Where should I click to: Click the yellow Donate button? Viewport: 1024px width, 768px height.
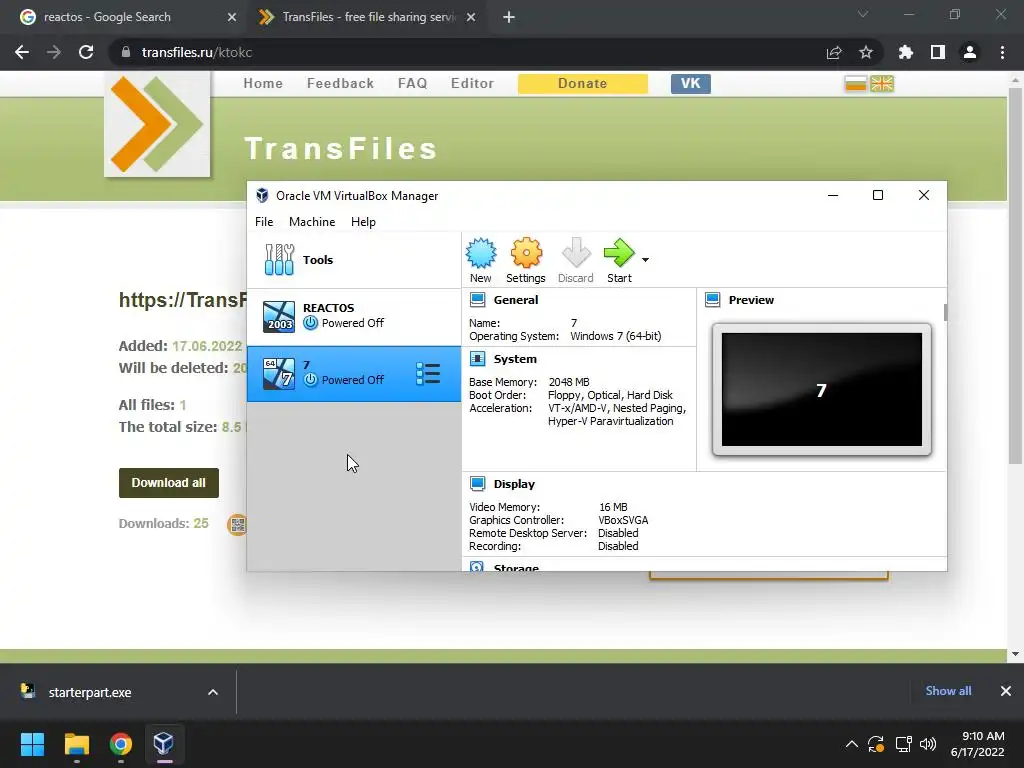click(583, 84)
